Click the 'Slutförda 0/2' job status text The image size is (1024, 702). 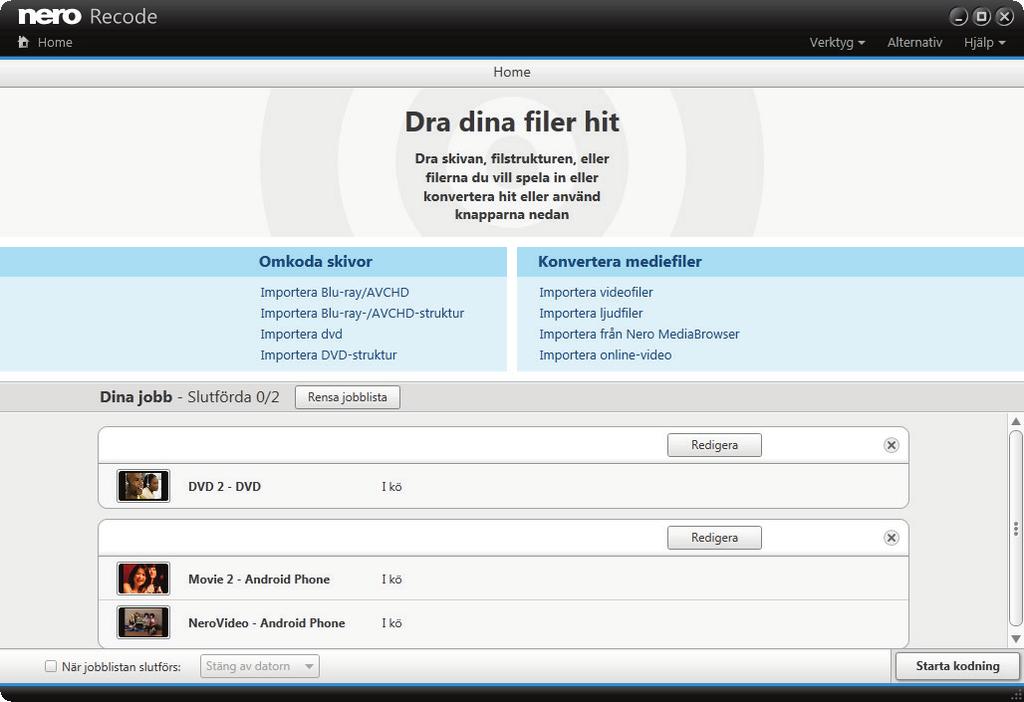233,397
